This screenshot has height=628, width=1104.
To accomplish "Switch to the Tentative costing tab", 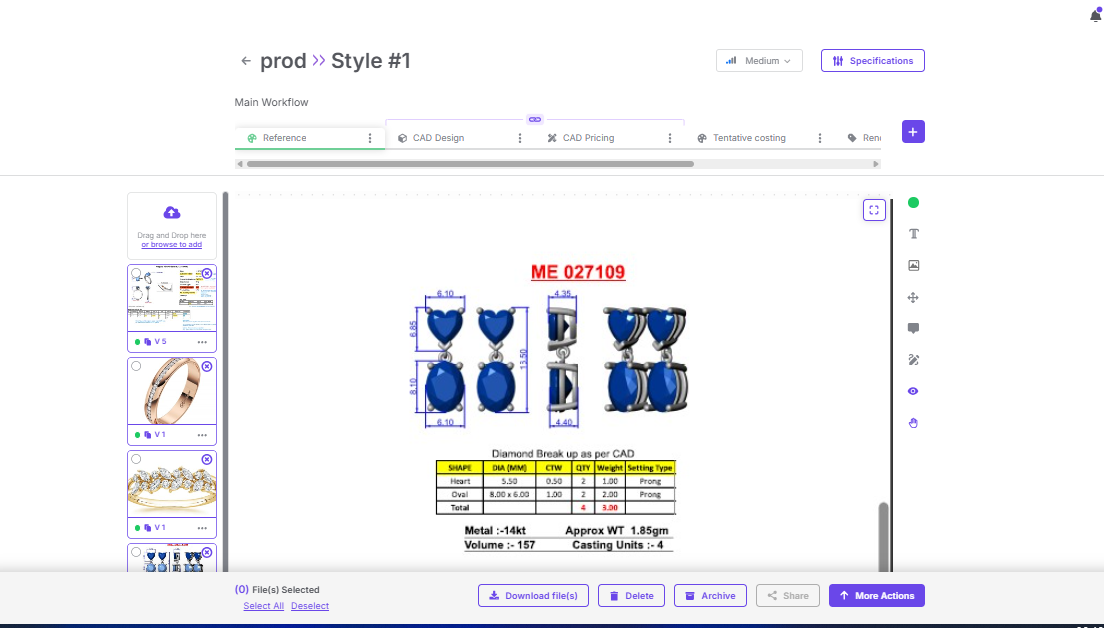I will 748,138.
